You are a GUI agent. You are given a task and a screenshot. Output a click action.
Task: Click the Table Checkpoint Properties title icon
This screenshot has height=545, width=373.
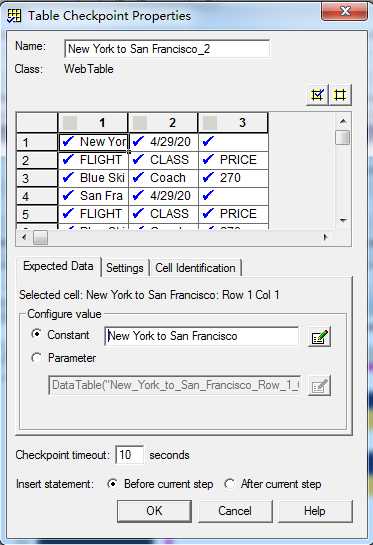pyautogui.click(x=14, y=16)
